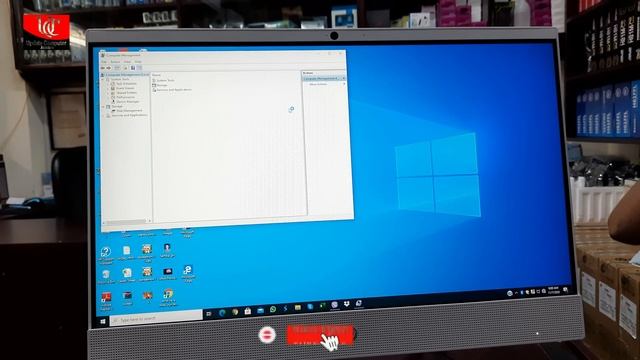Open the Help menu in Computer Management
Viewport: 640px width, 360px height.
[x=138, y=62]
